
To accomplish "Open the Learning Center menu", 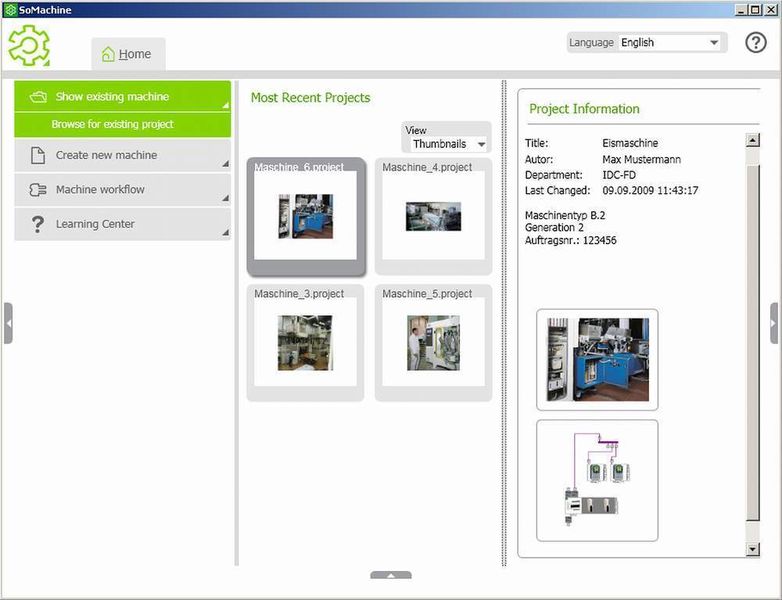I will (122, 224).
